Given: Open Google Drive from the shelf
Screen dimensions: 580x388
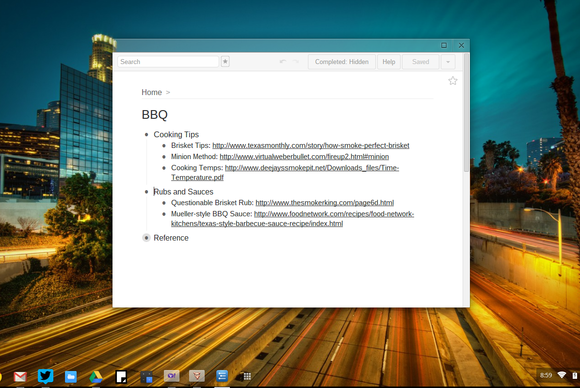Looking at the screenshot, I should (x=96, y=377).
